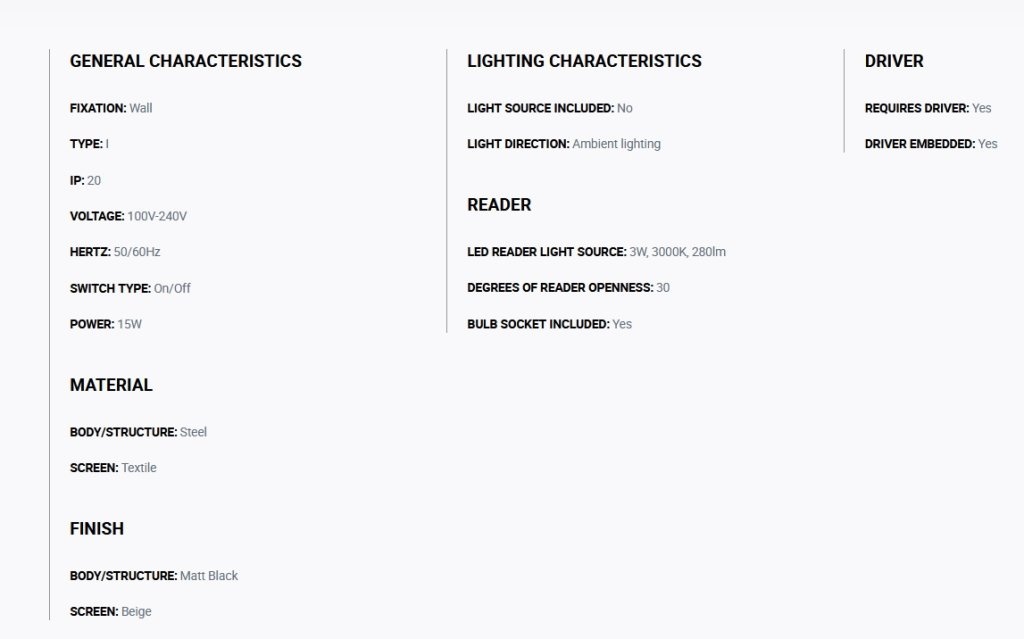Click the Light Direction Ambient lighting text
The image size is (1024, 639).
click(x=616, y=144)
